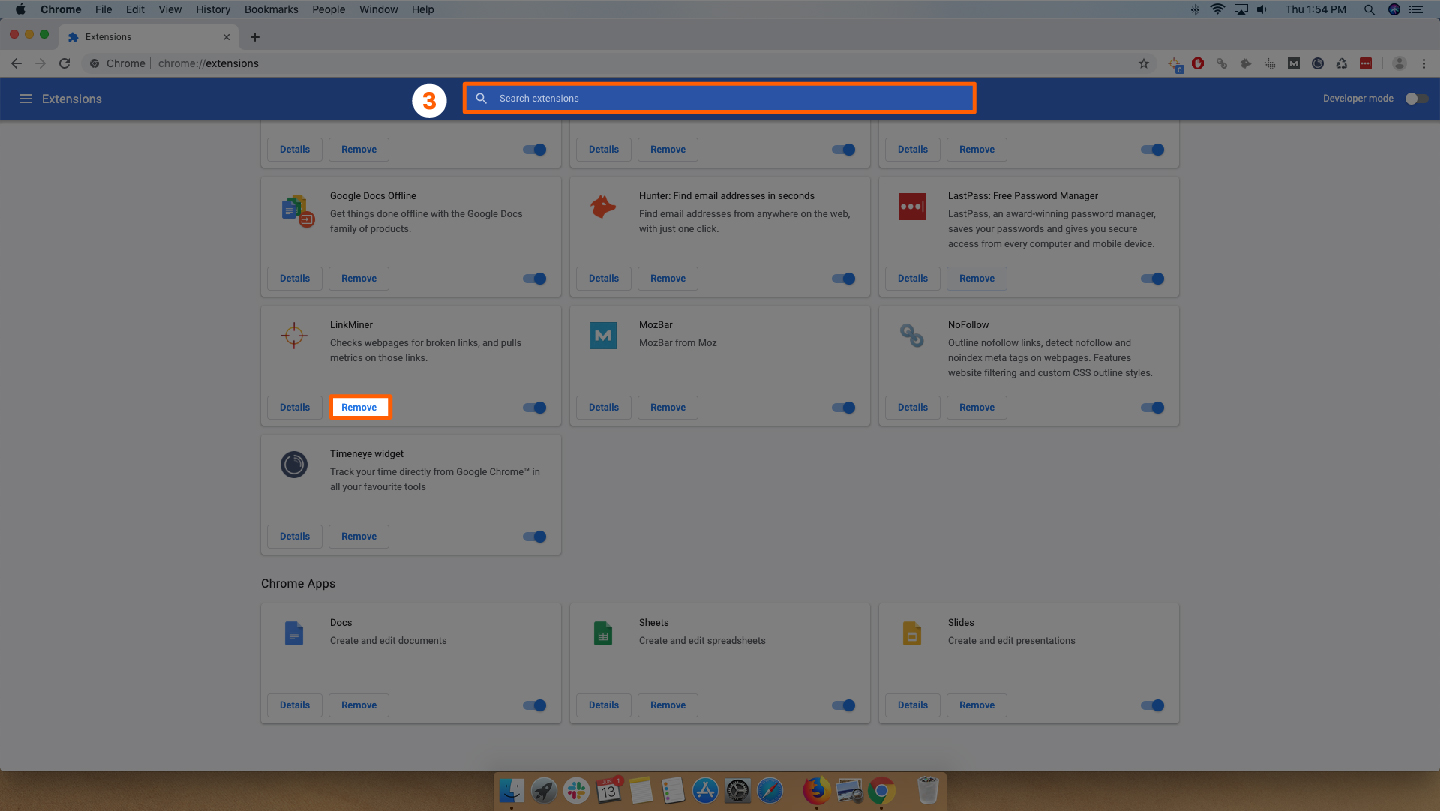This screenshot has width=1440, height=811.
Task: Toggle off the MozBar extension
Action: 844,407
